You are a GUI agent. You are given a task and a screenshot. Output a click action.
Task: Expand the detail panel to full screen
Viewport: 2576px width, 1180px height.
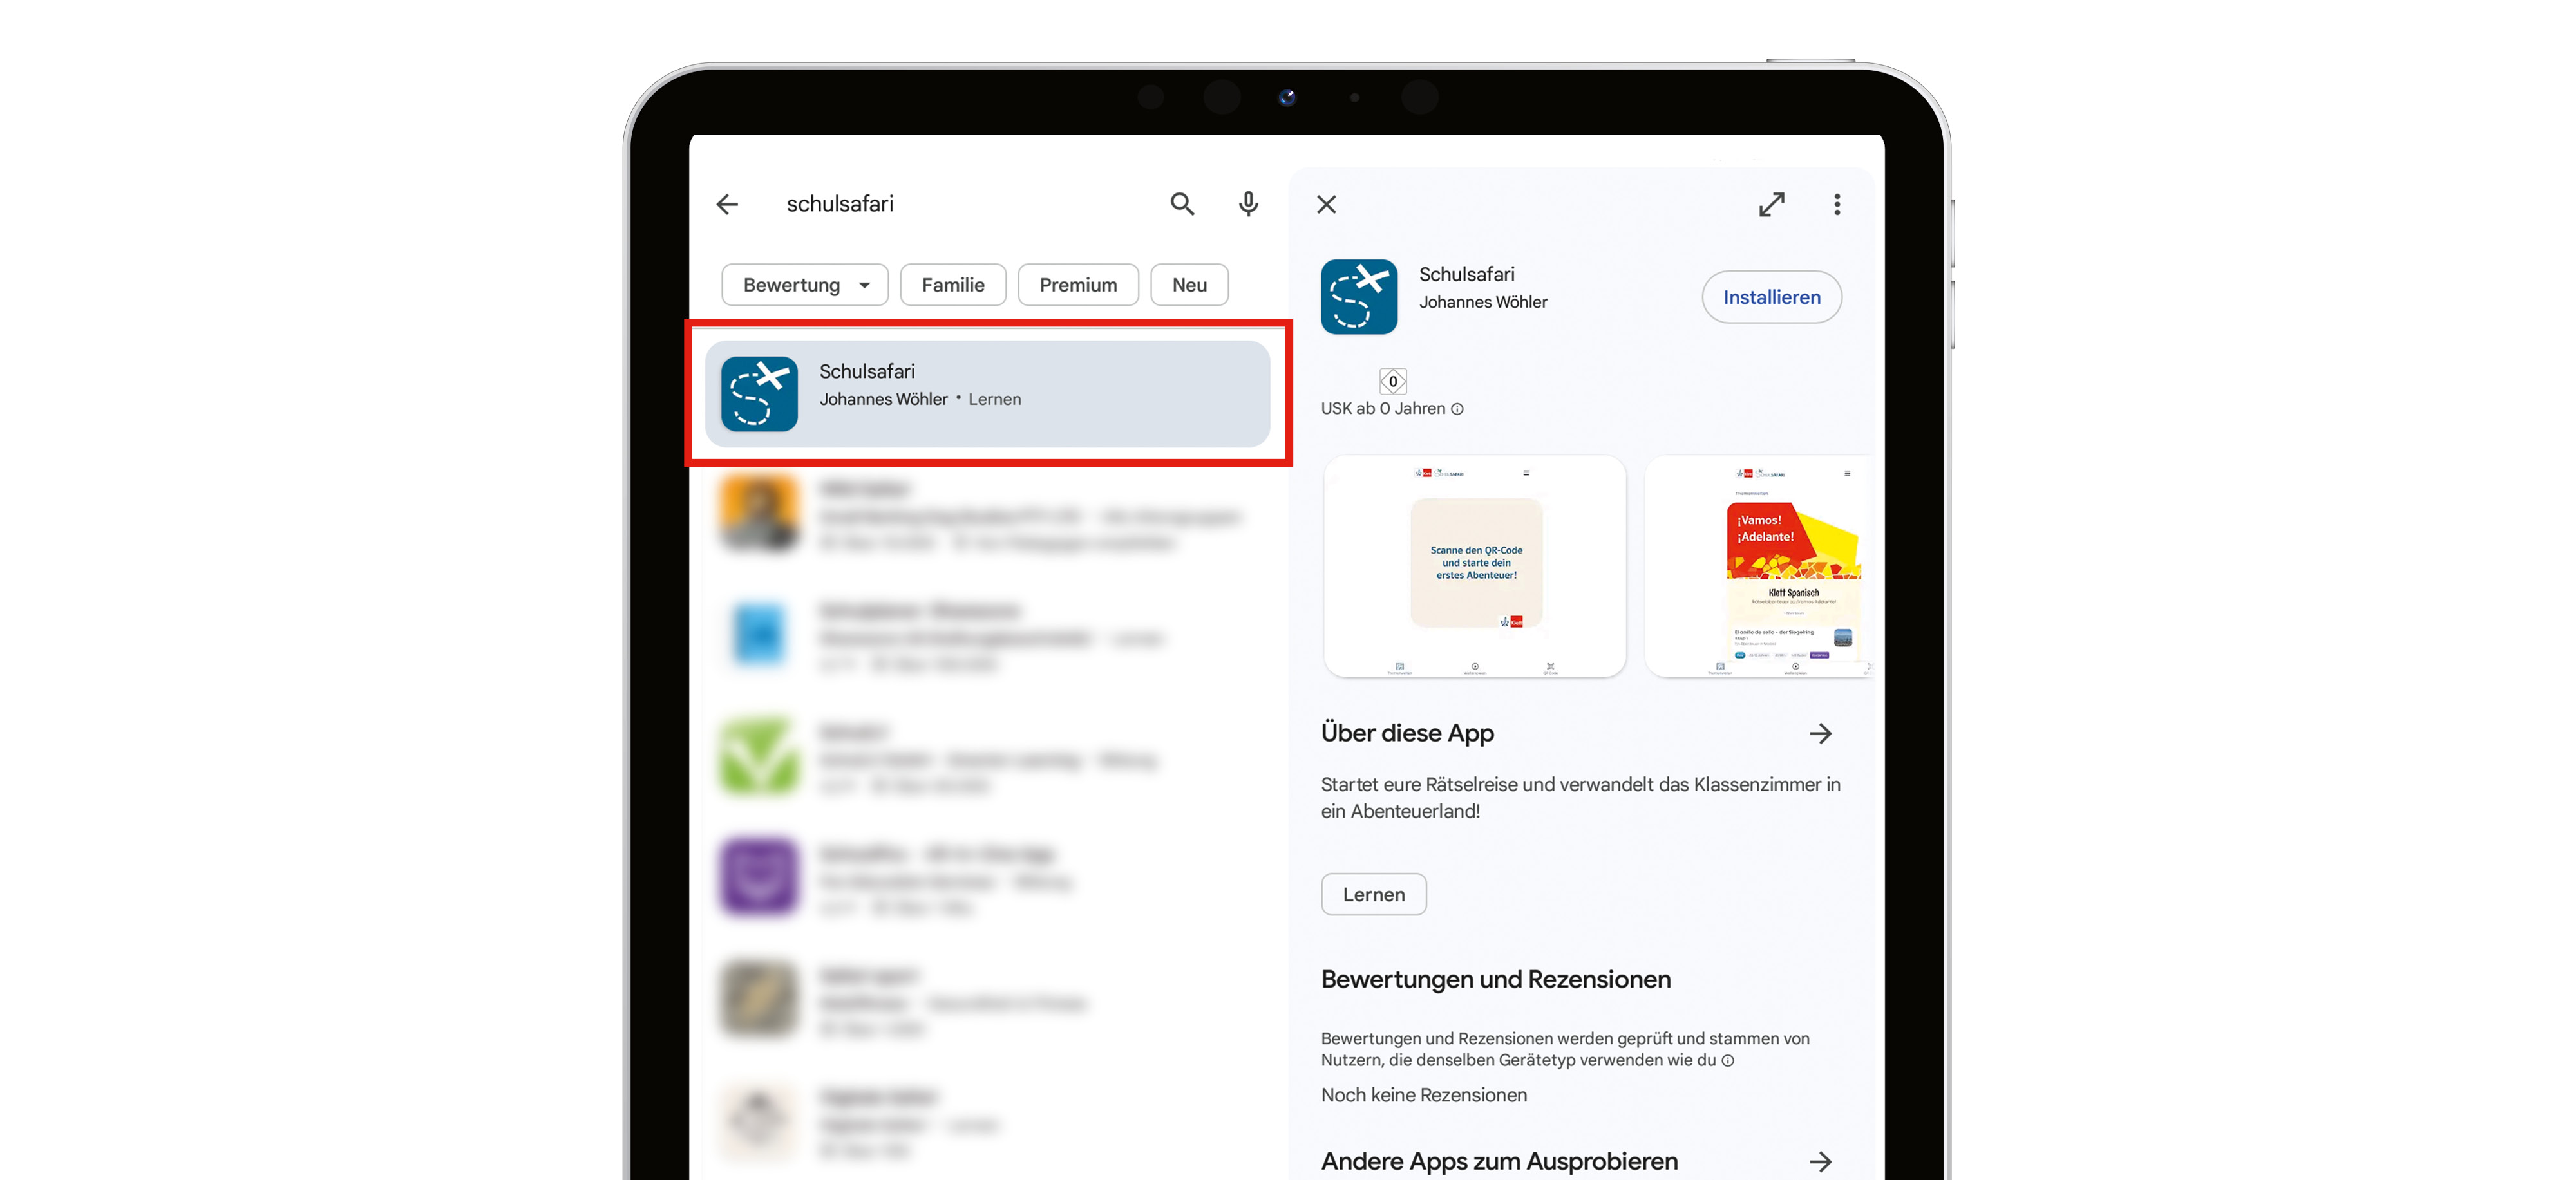(1771, 204)
